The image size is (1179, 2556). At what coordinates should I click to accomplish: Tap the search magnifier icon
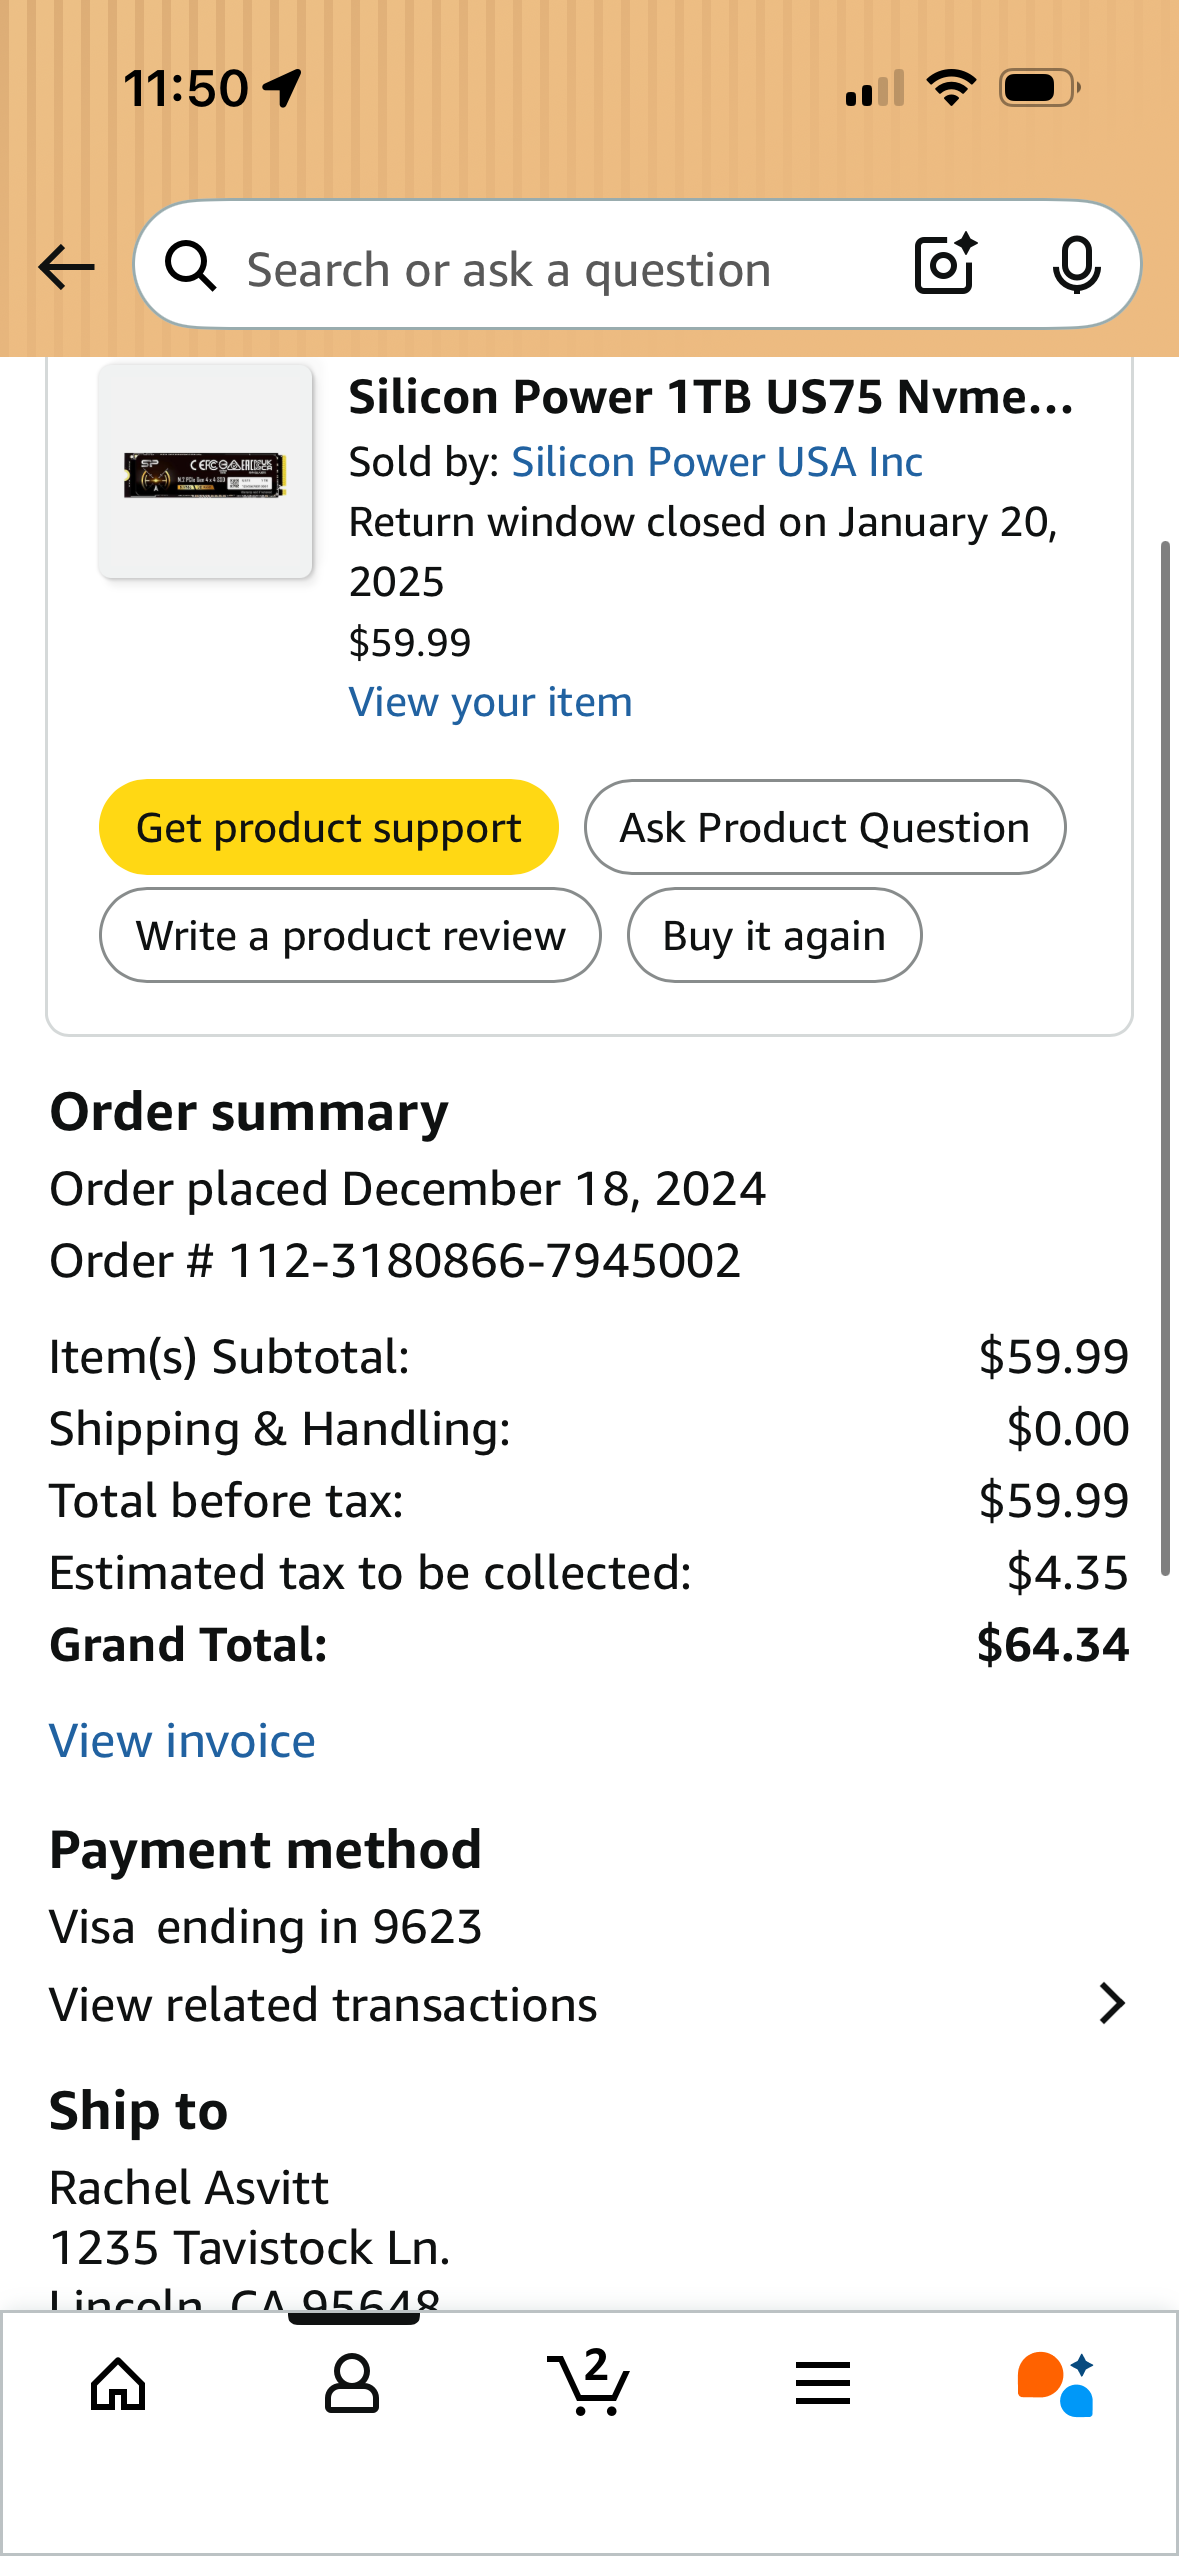click(x=191, y=267)
